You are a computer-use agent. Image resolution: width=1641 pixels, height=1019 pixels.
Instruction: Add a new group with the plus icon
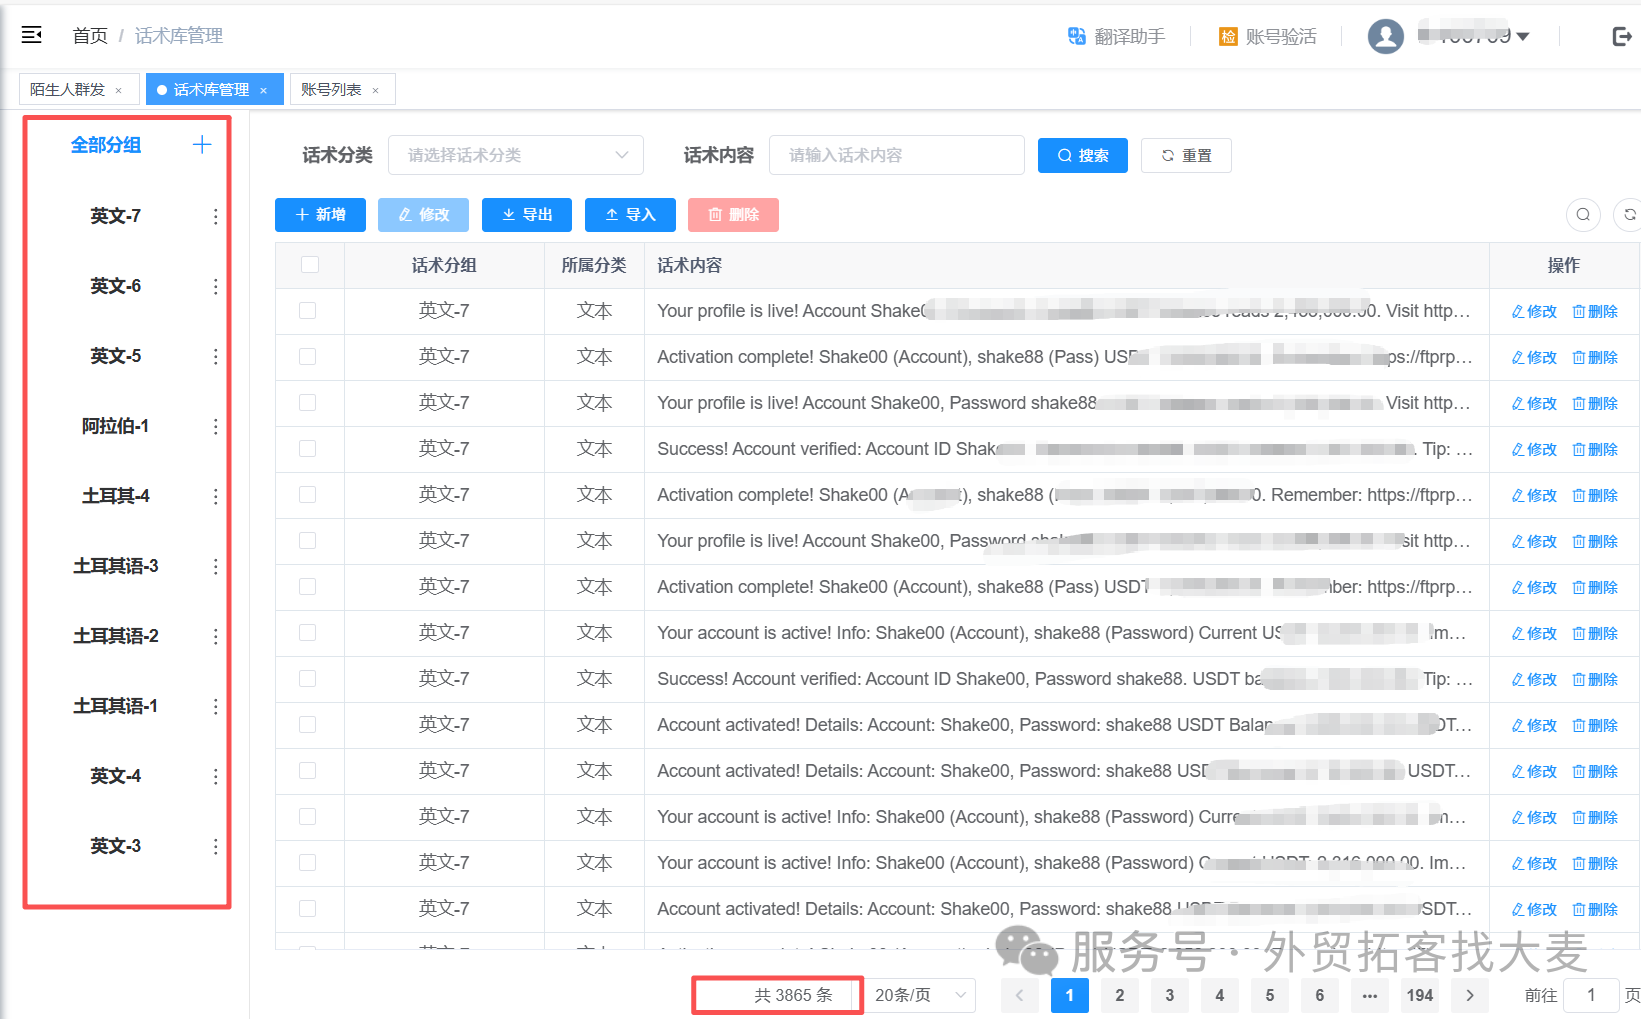[202, 145]
